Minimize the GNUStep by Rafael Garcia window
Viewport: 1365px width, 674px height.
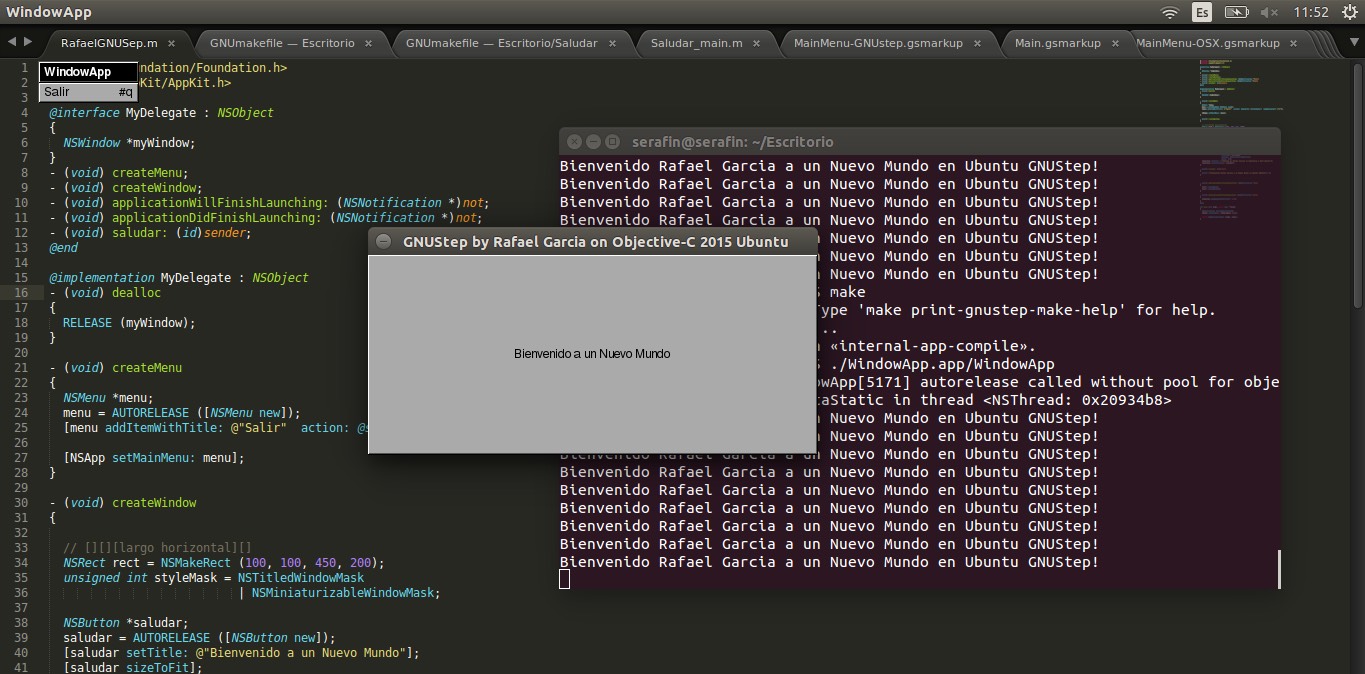(x=383, y=242)
